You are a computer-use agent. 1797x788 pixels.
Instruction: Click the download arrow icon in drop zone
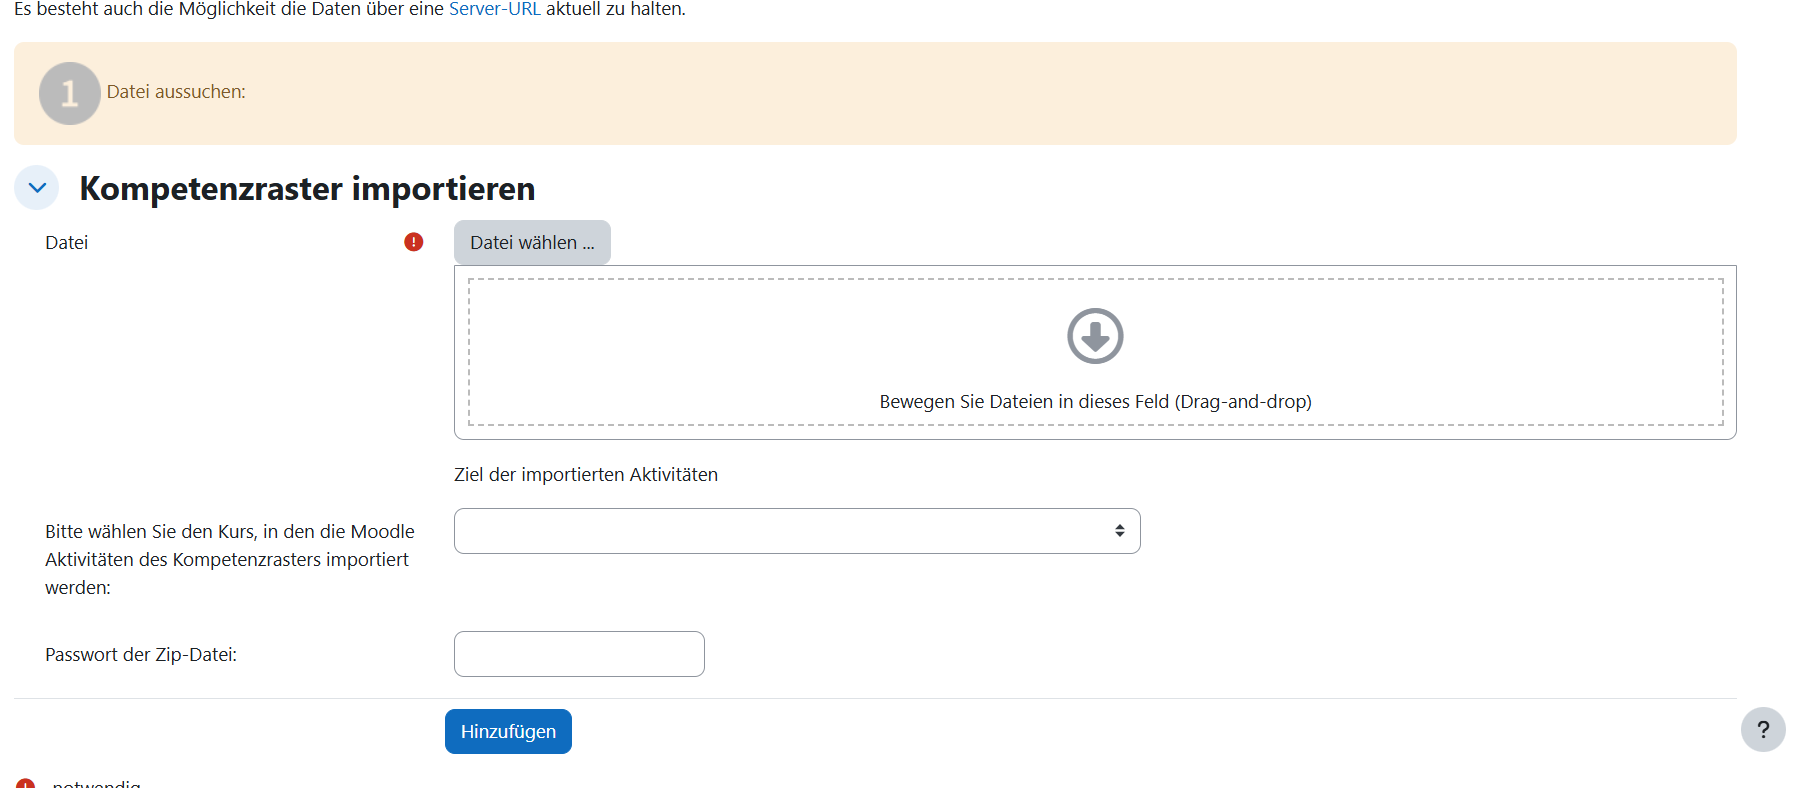click(x=1095, y=336)
